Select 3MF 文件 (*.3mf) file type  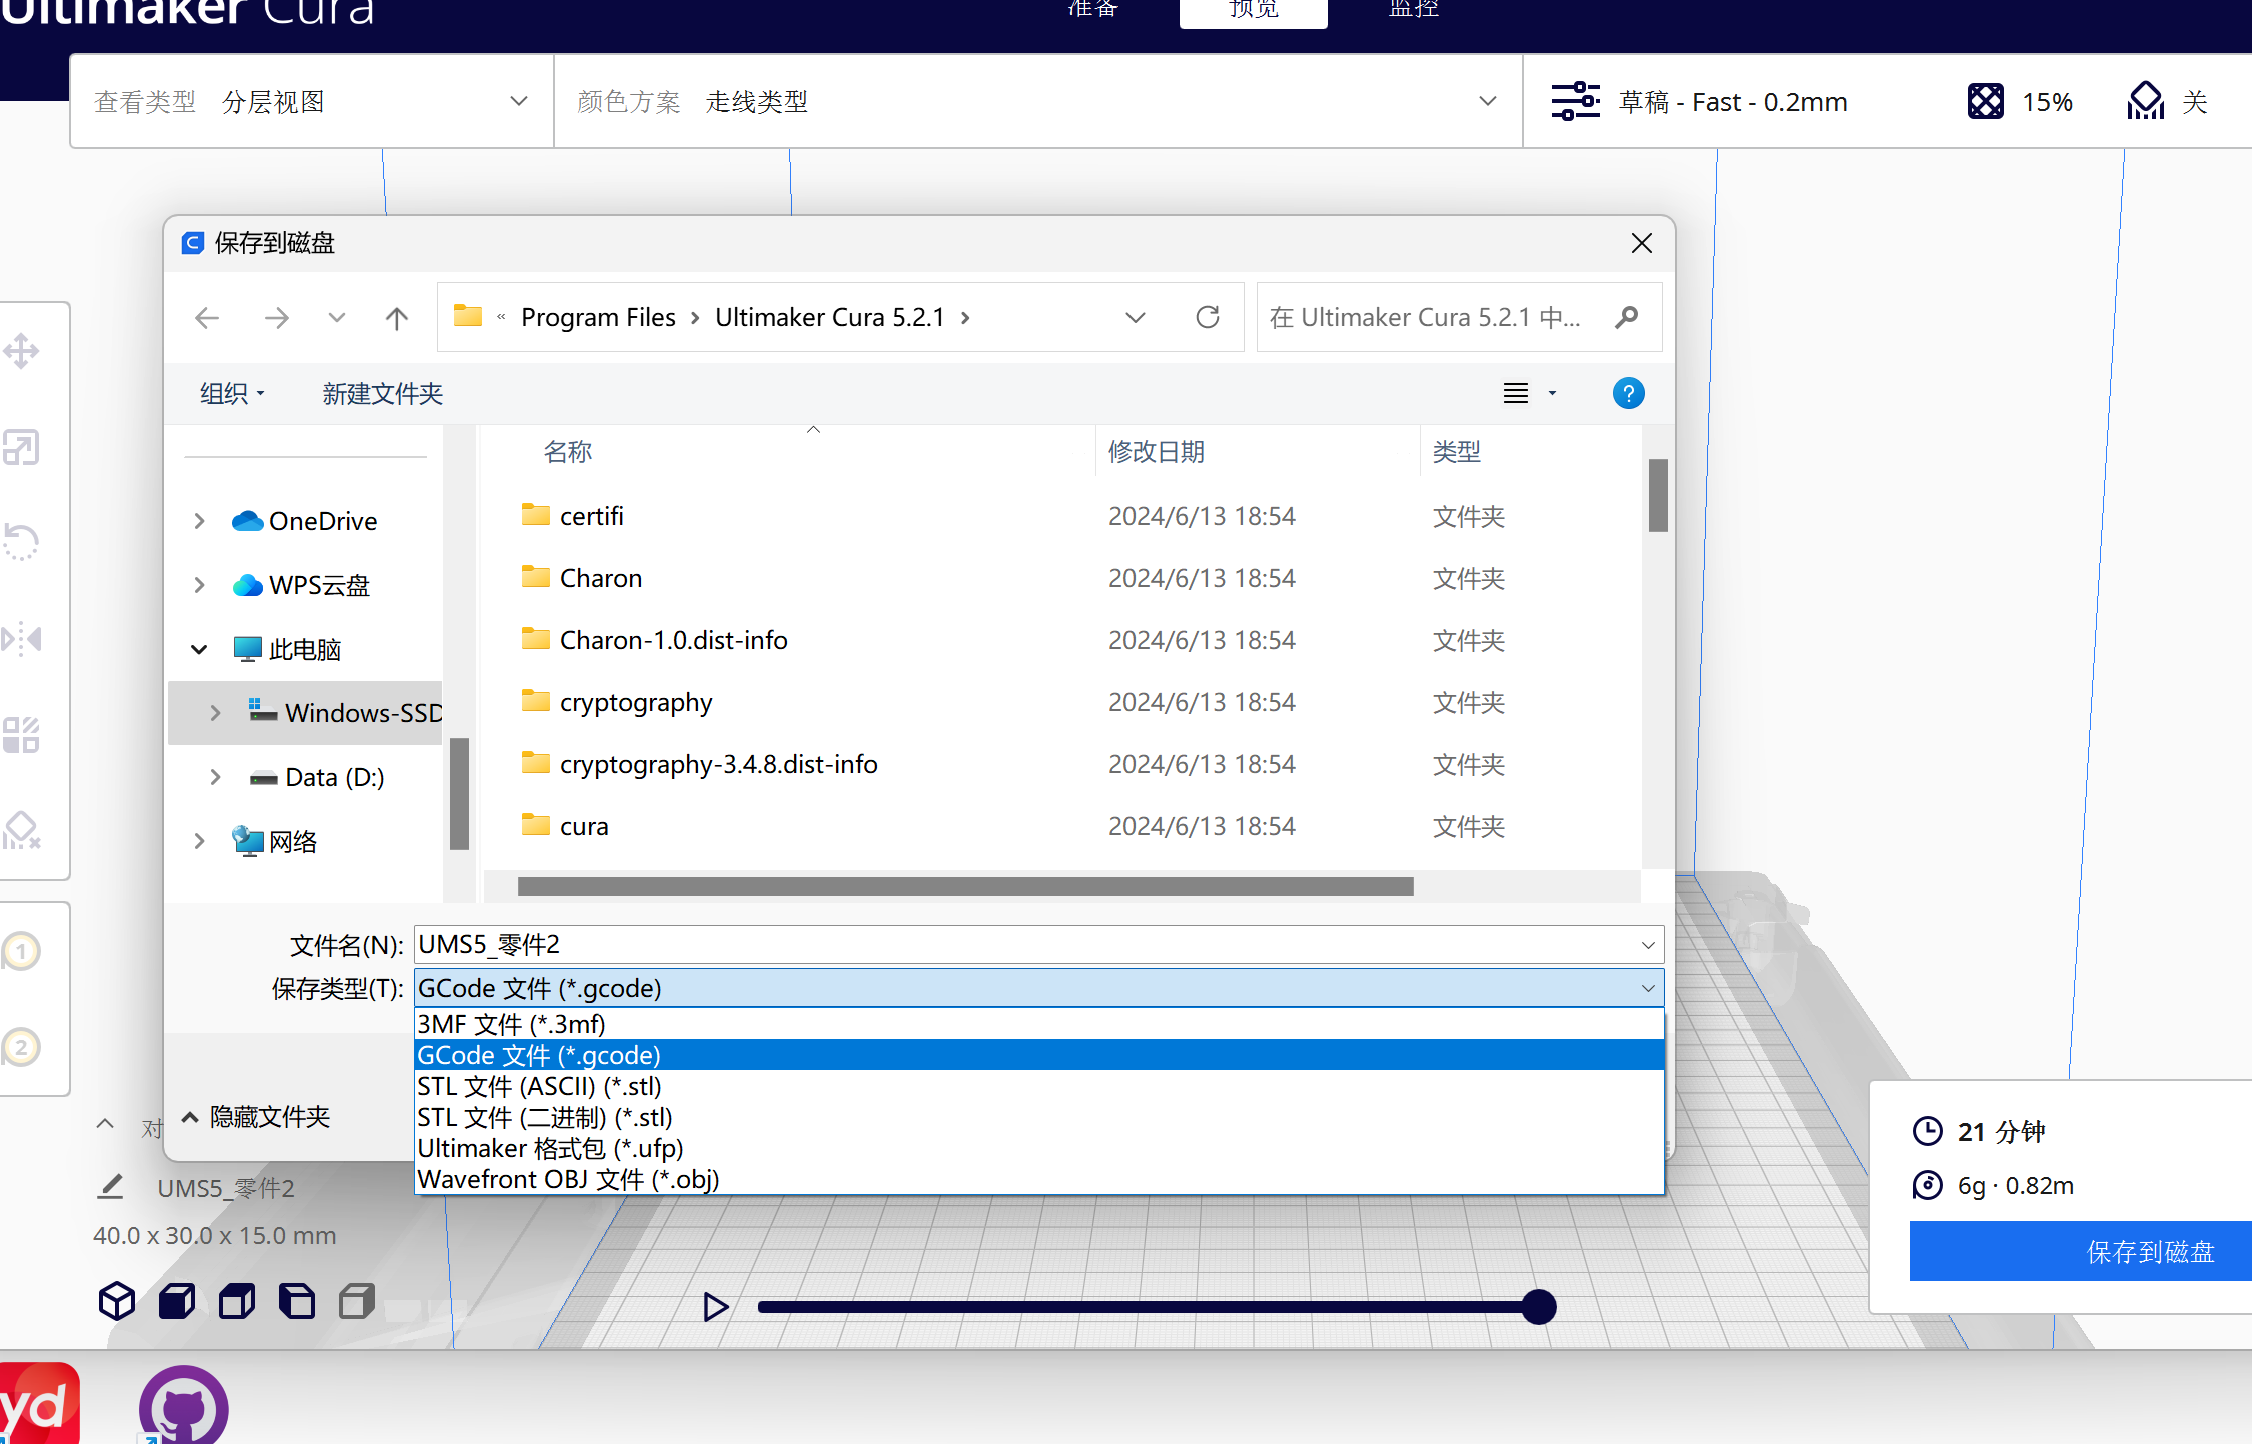point(1039,1024)
